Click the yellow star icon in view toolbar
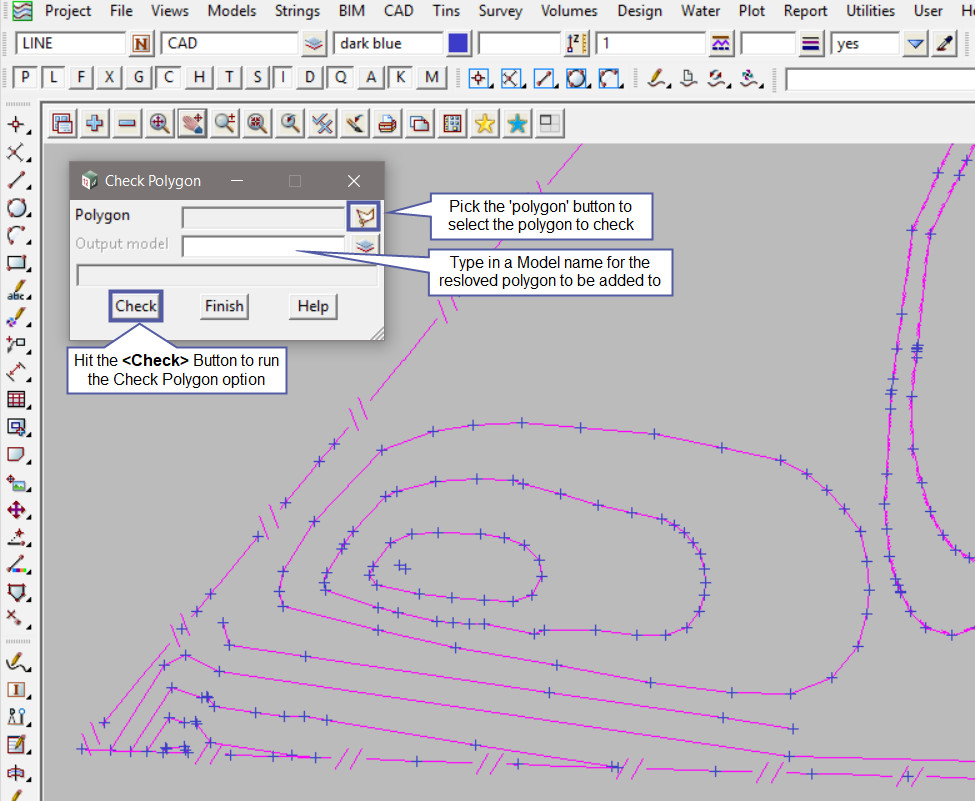 [x=485, y=123]
